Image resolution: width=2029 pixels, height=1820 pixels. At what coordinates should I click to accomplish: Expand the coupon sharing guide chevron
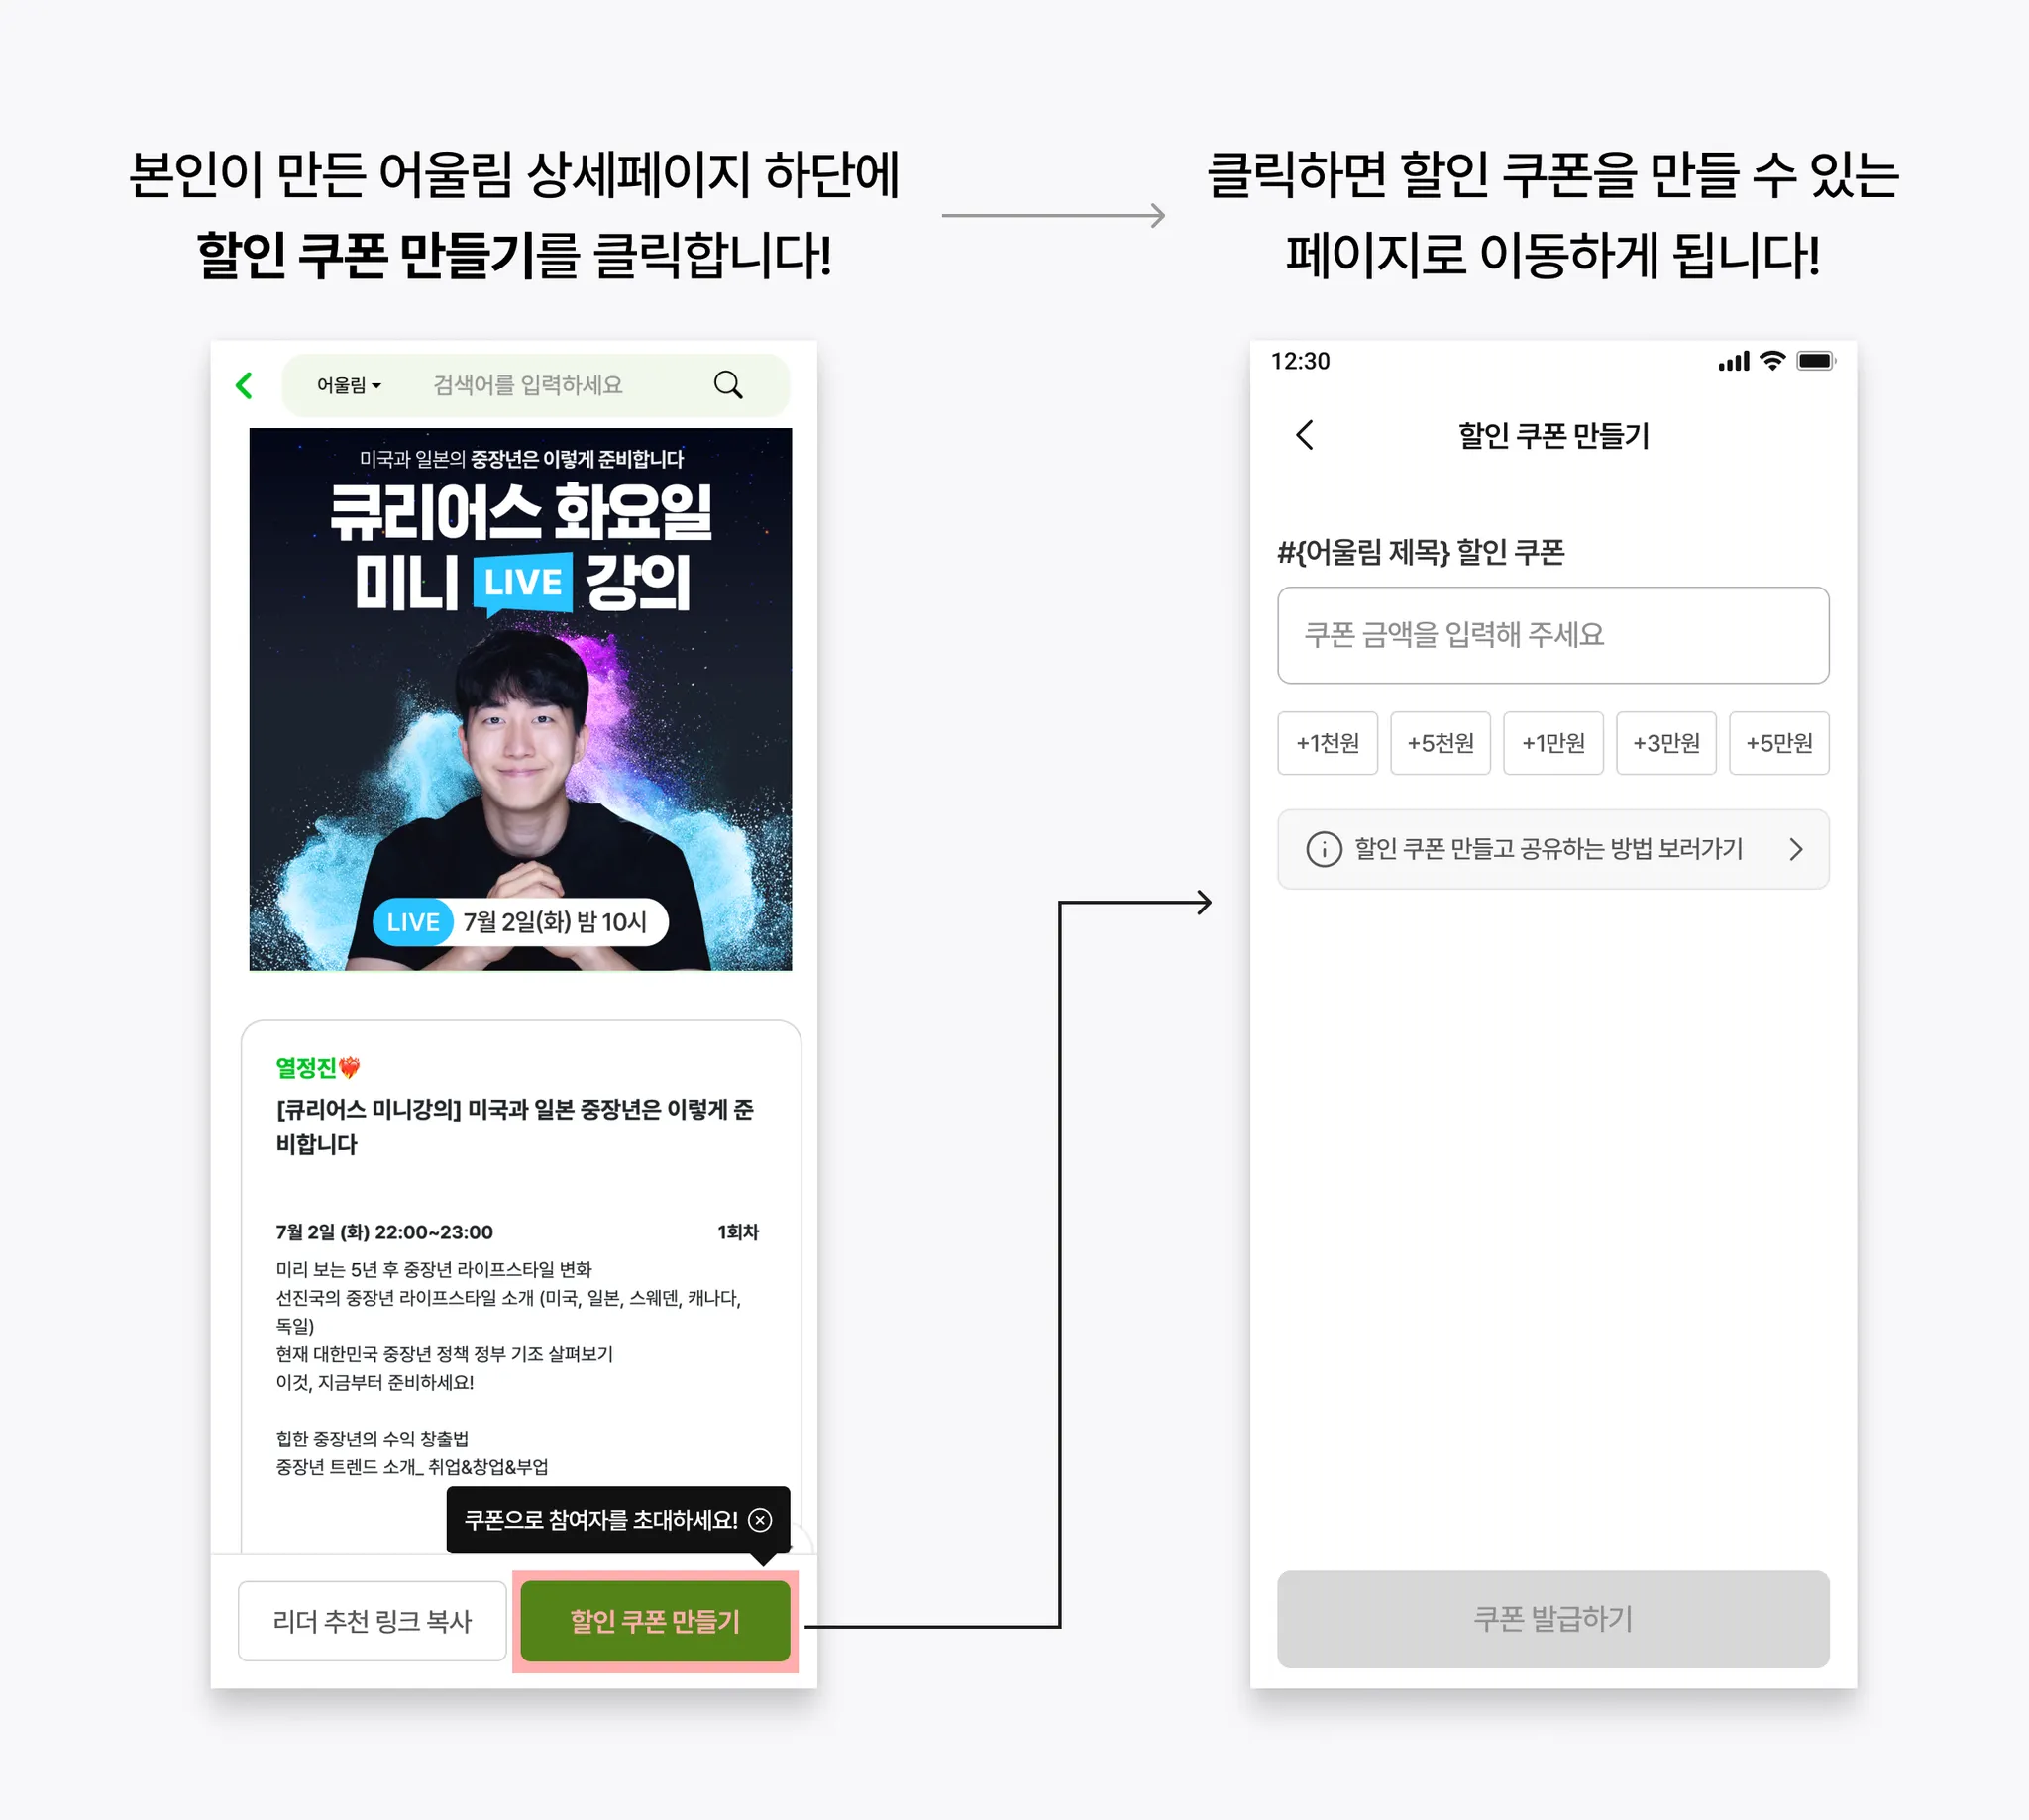tap(1796, 849)
